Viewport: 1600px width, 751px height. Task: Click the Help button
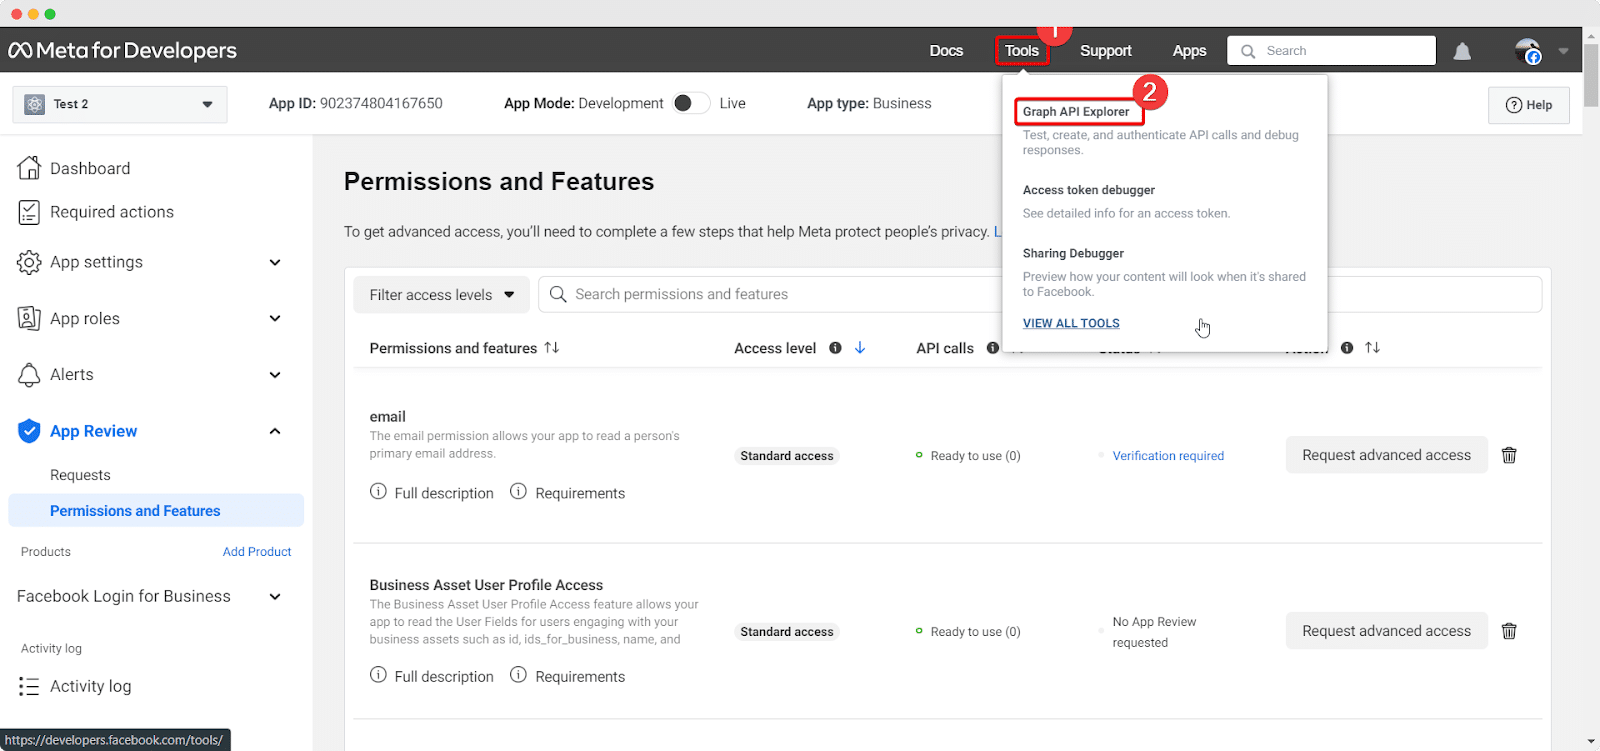[1529, 105]
